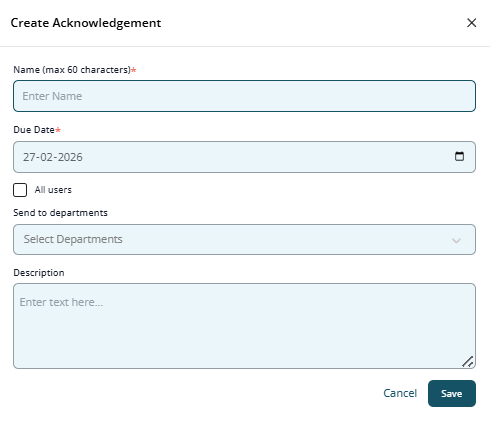Open the Due Date calendar picker icon
Image resolution: width=490 pixels, height=442 pixels.
(x=459, y=156)
